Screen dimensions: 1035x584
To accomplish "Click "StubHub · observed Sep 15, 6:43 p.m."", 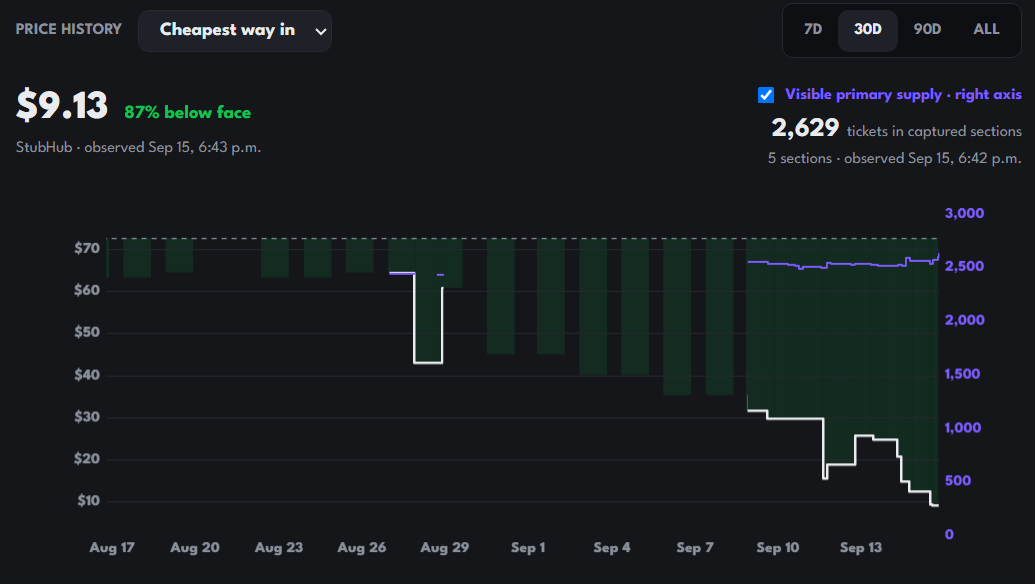I will [x=139, y=147].
